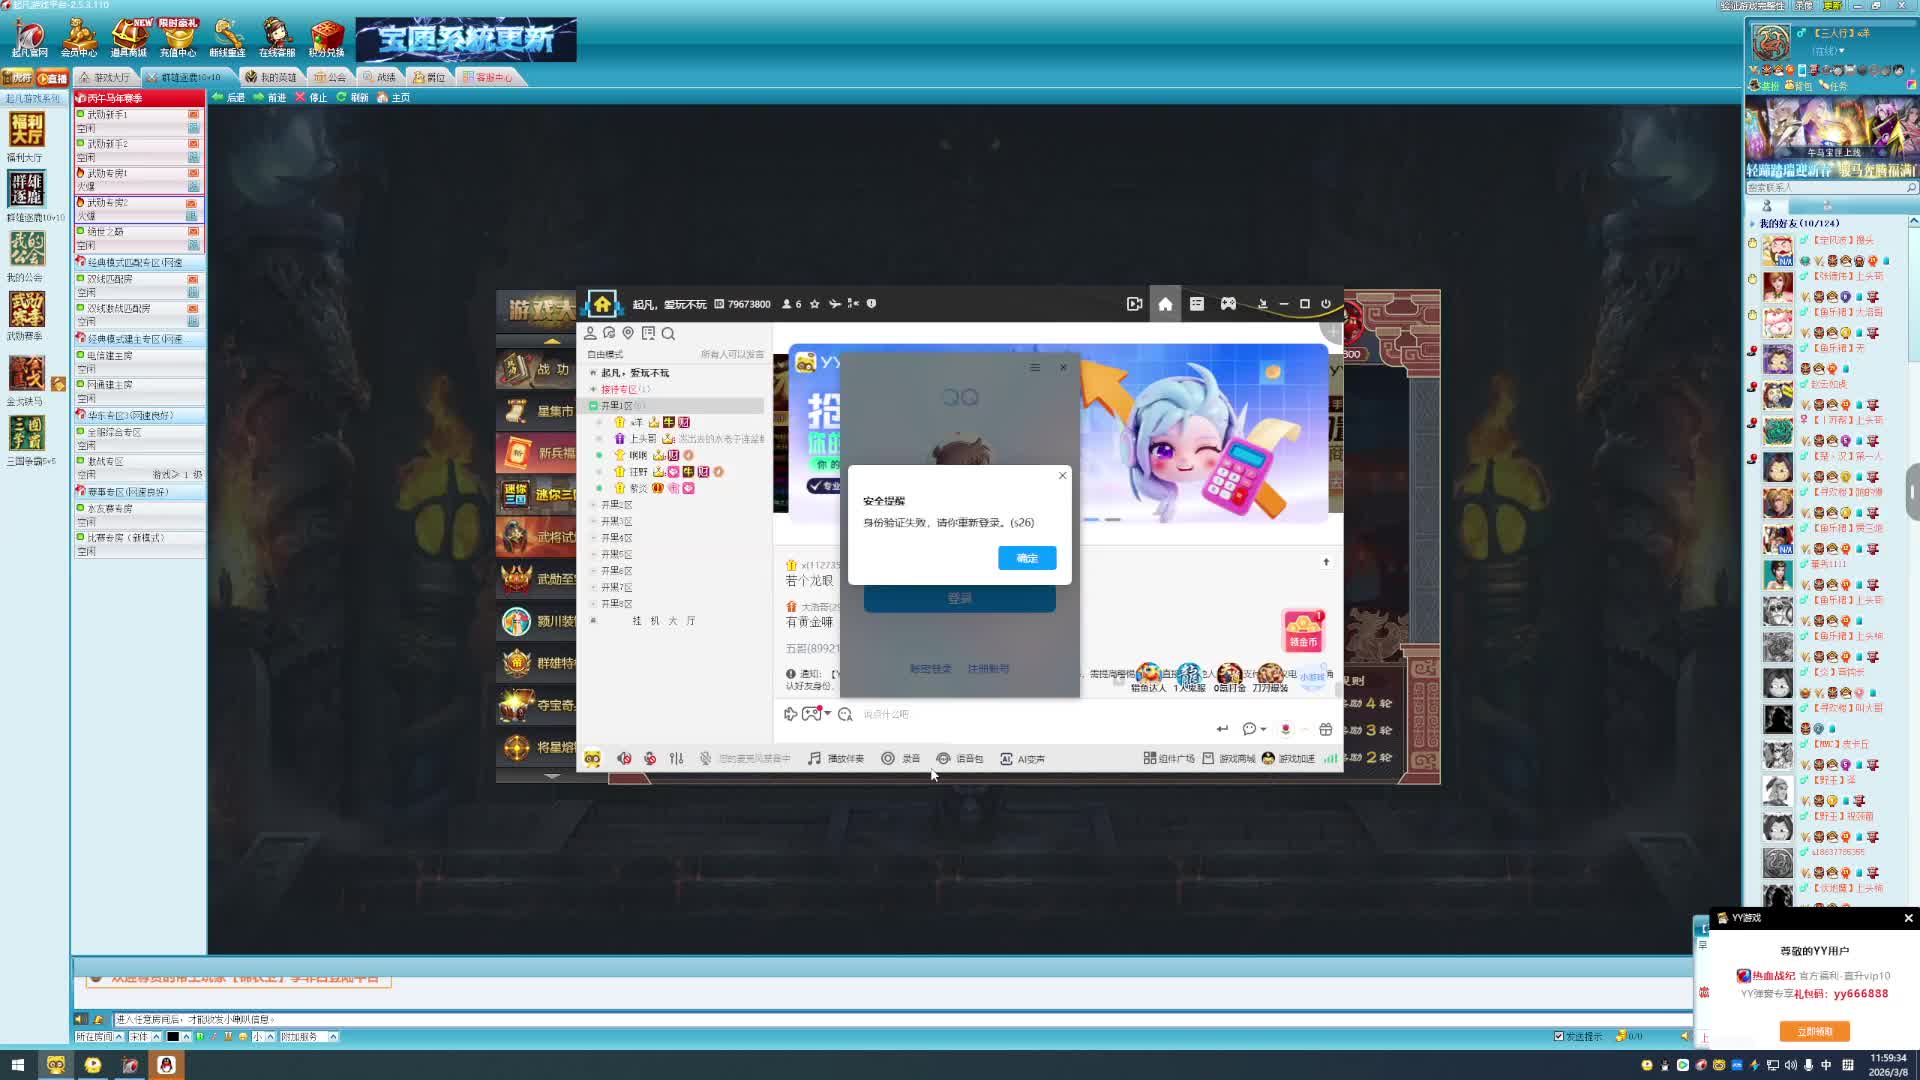Viewport: 1920px width, 1080px height.
Task: Click 立即领取 button in YY popup
Action: (1814, 1031)
